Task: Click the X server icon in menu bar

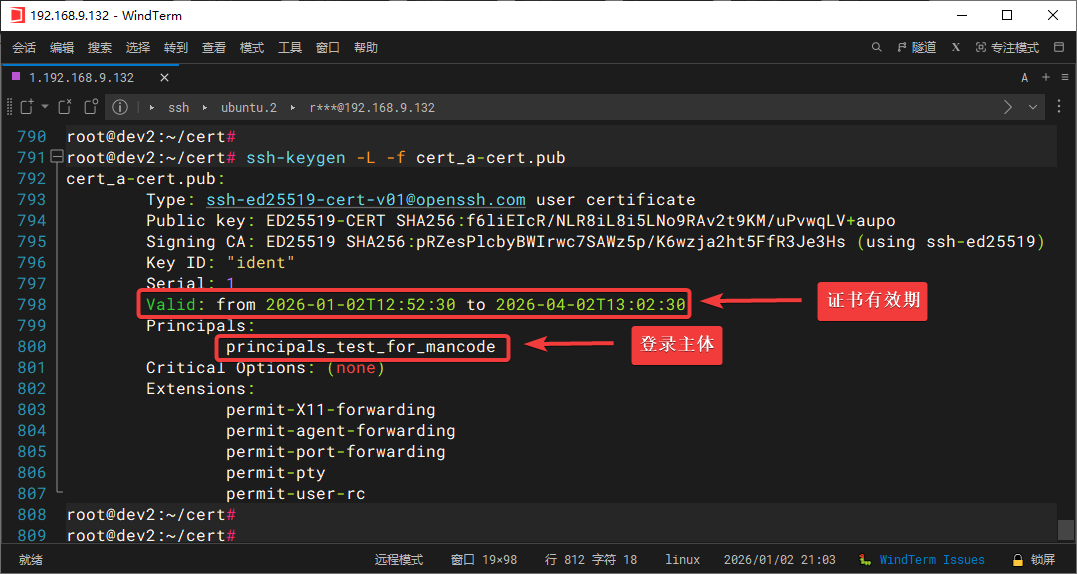Action: click(956, 47)
